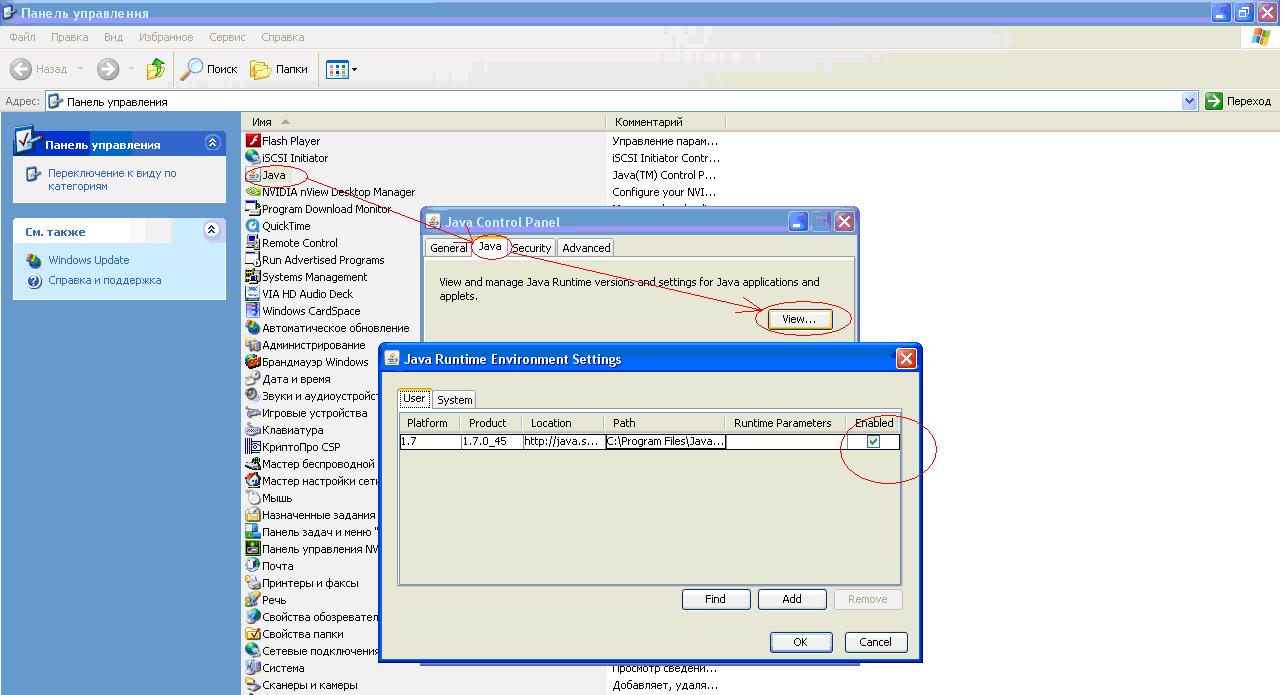Open the Принтеры и факсы icon
The image size is (1286, 695).
253,583
